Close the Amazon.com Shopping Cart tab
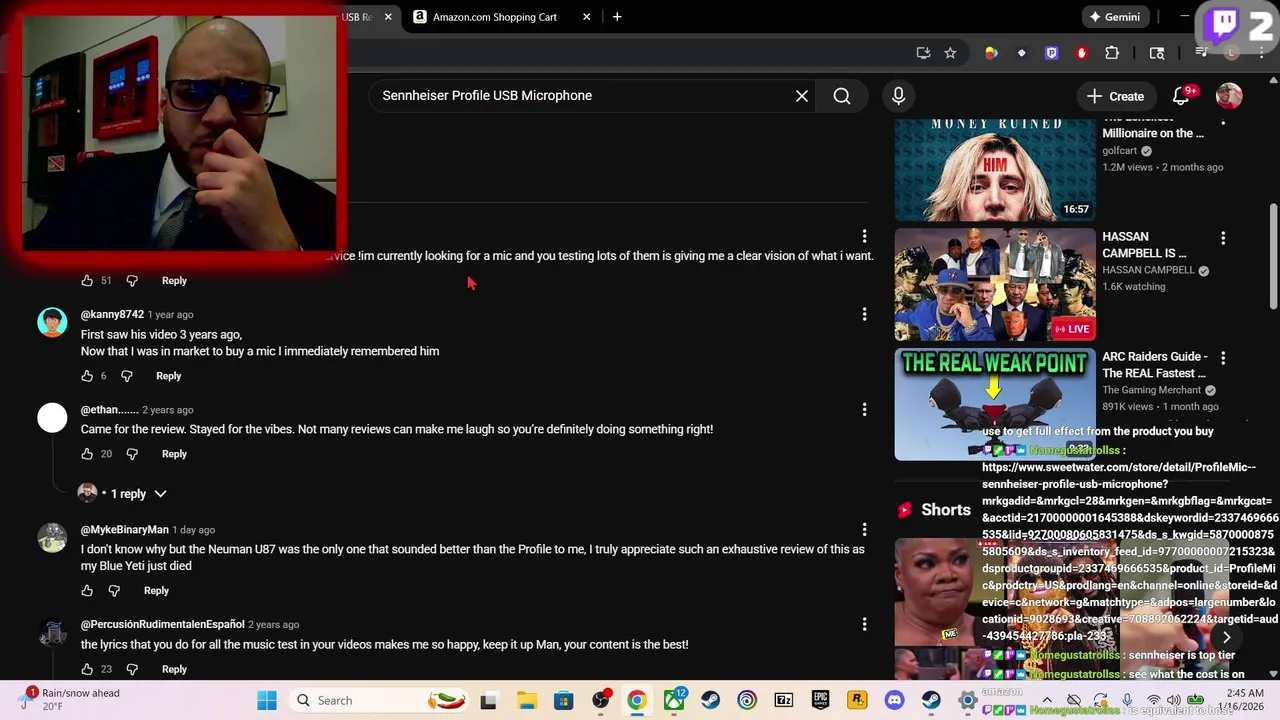The width and height of the screenshot is (1280, 720). click(x=586, y=17)
